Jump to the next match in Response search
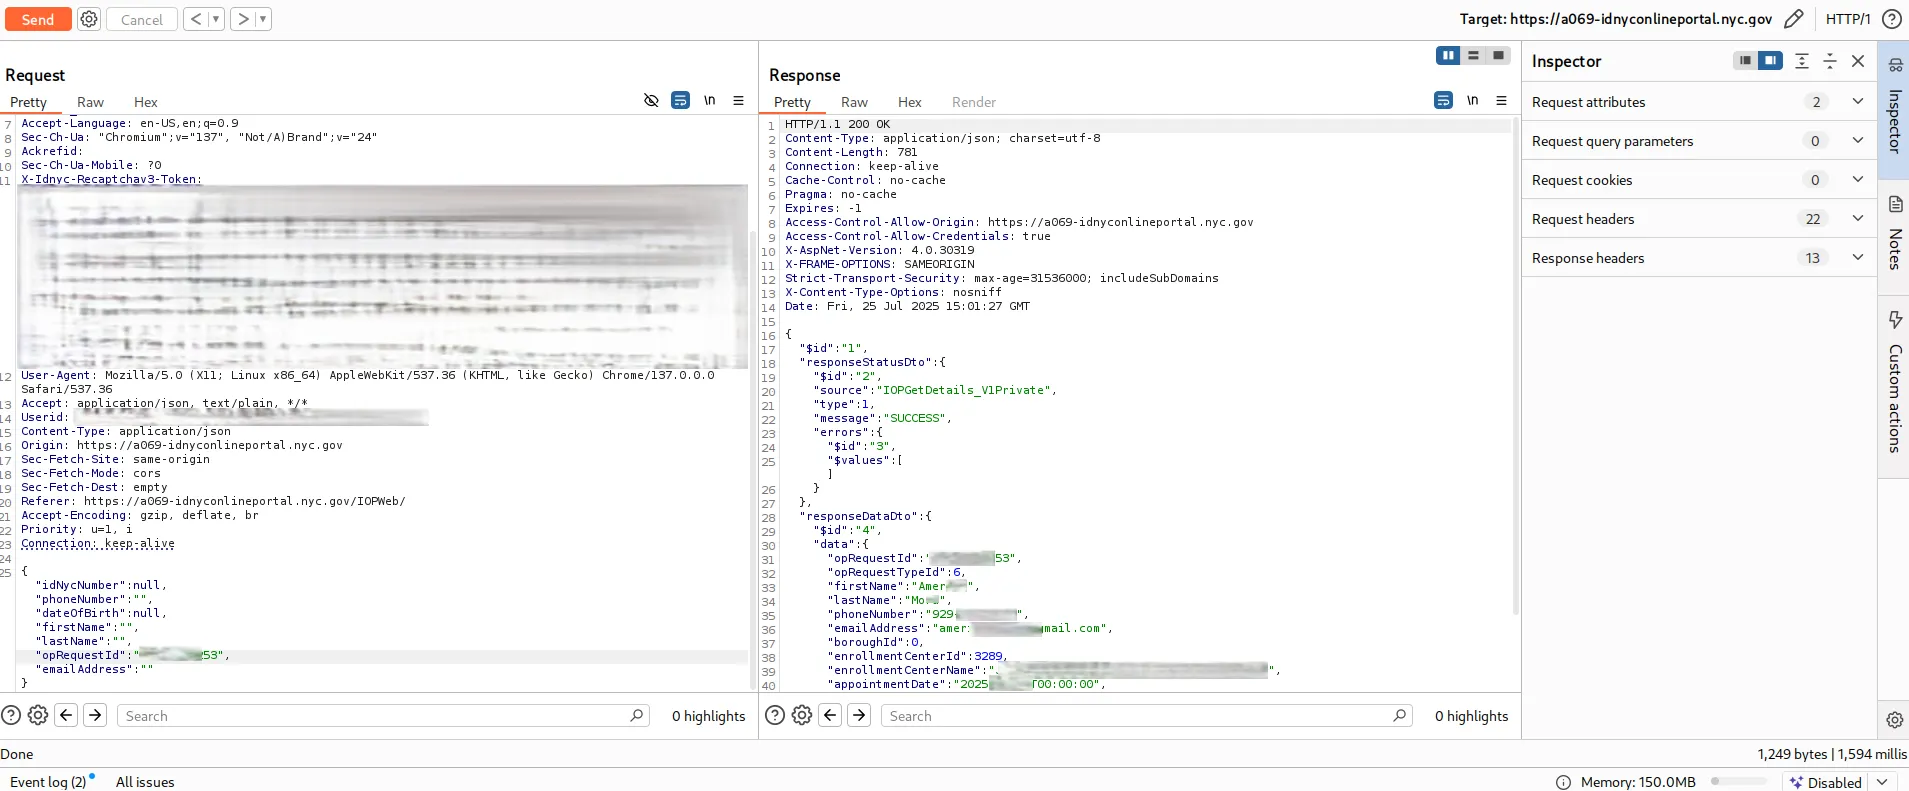This screenshot has height=791, width=1909. click(x=859, y=715)
